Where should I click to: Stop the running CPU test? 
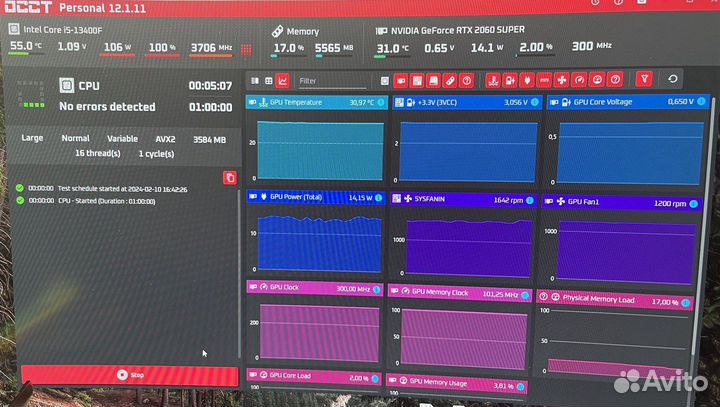coord(130,375)
